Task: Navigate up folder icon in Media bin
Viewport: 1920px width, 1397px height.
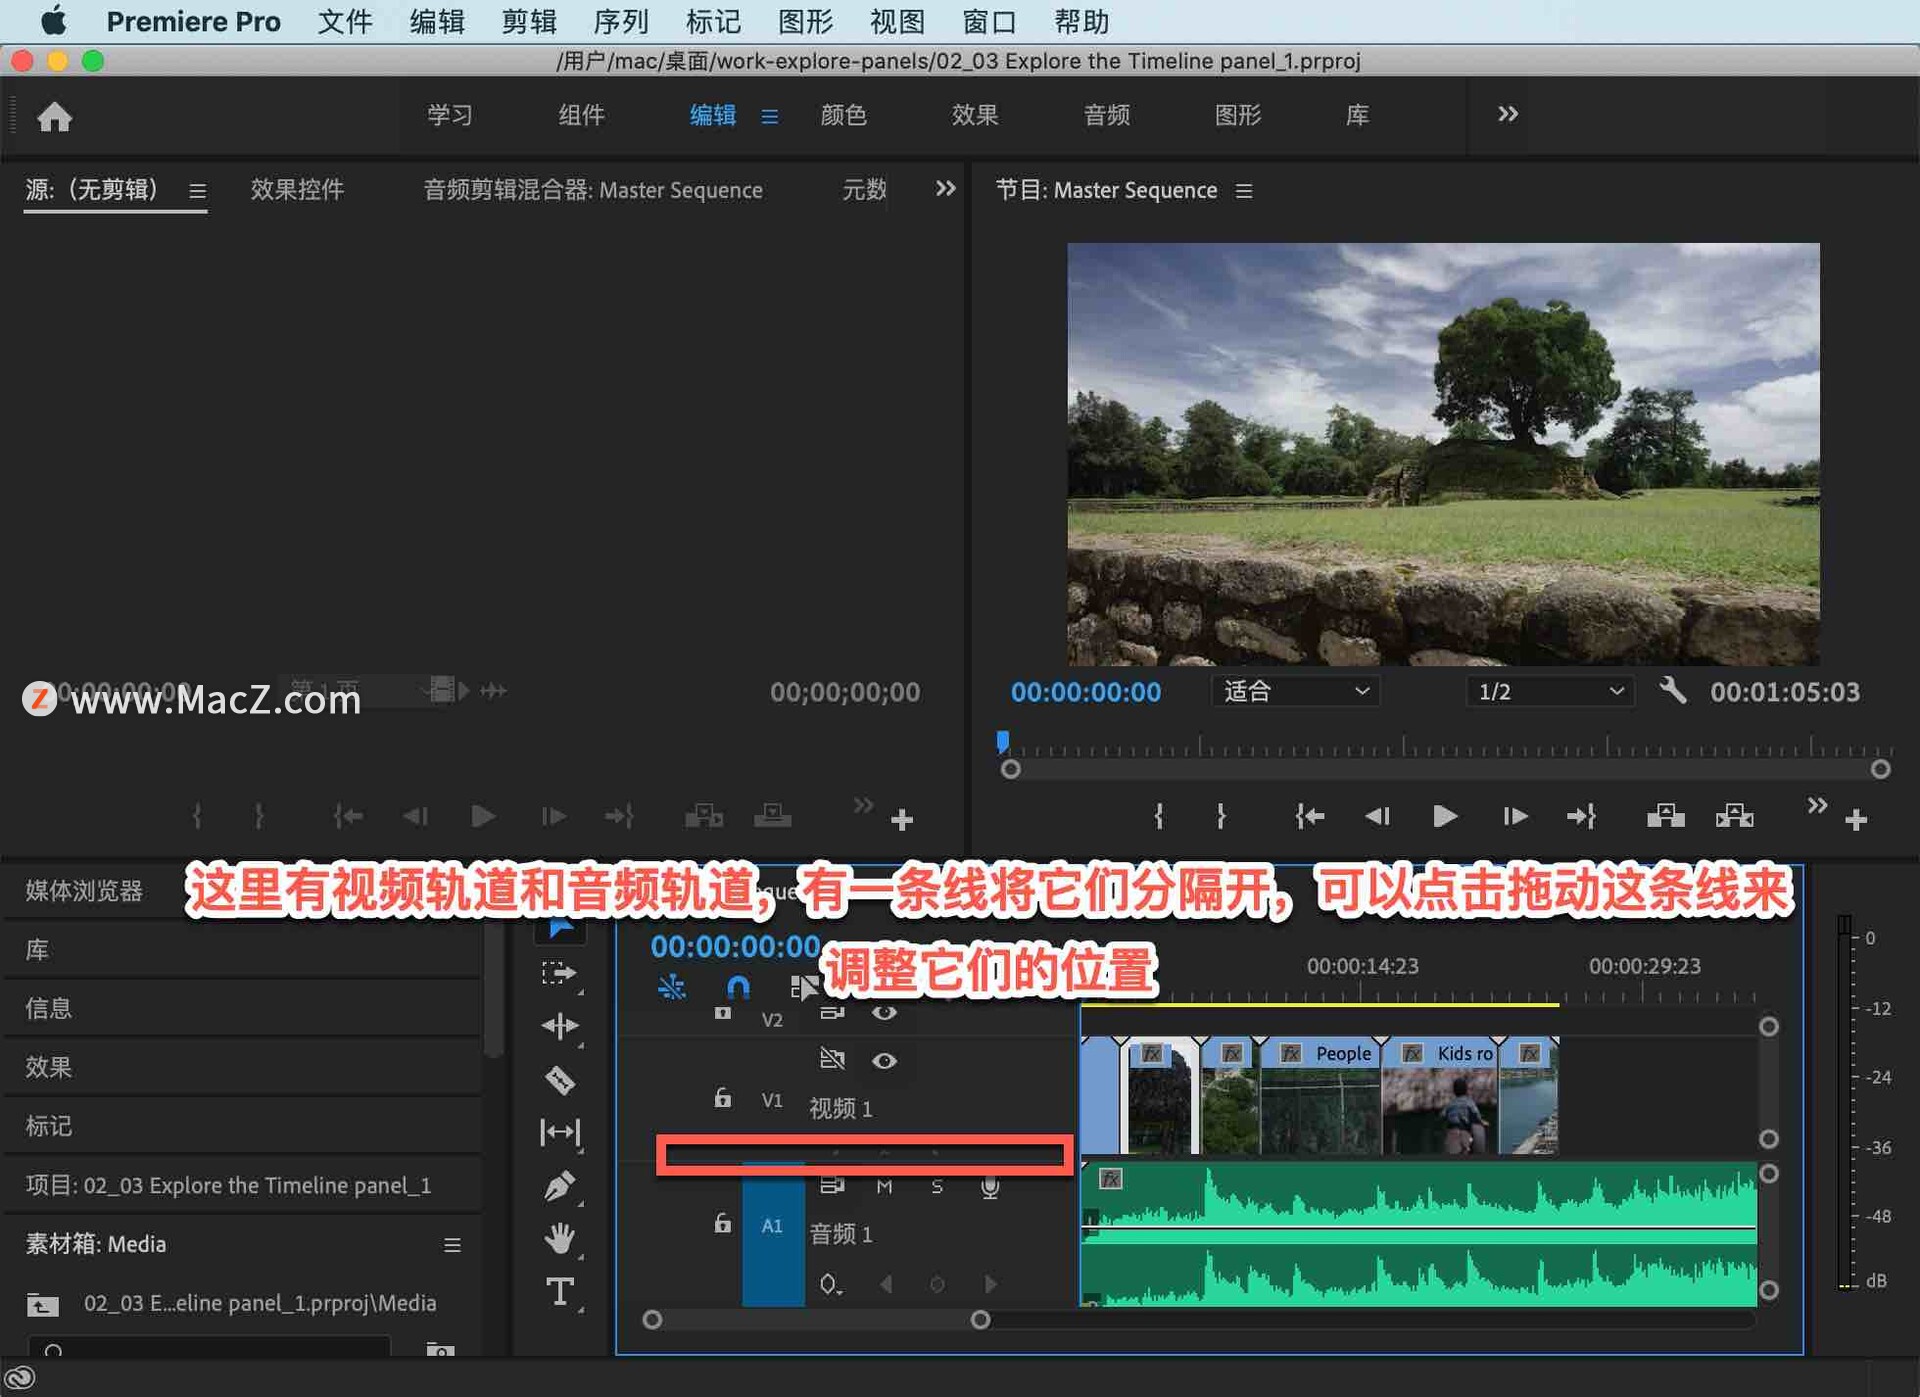Action: [x=42, y=1304]
